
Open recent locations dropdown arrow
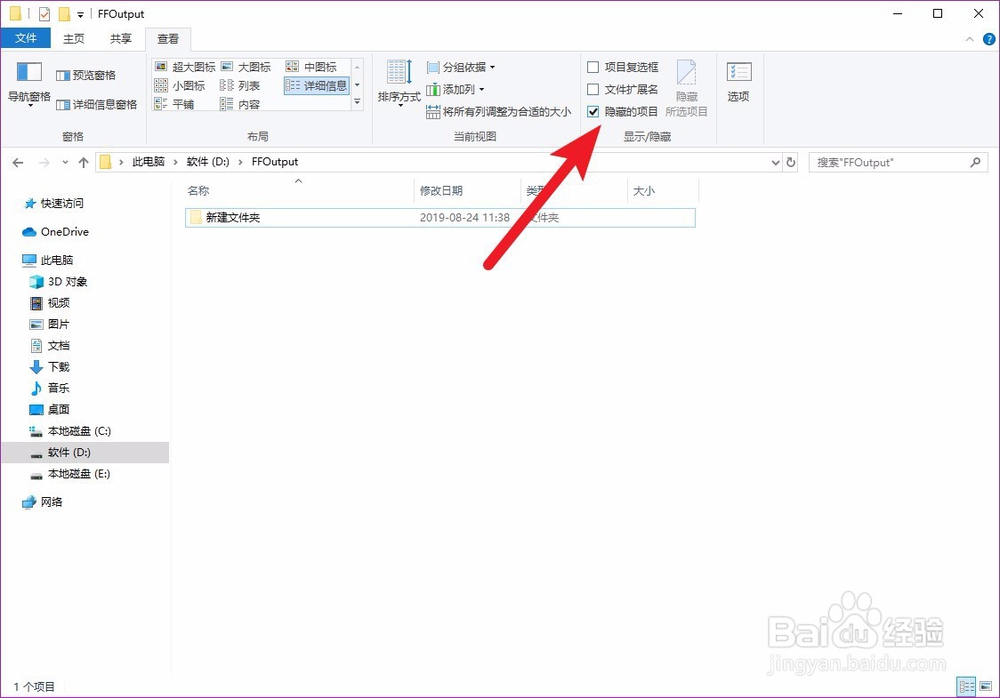pyautogui.click(x=65, y=163)
